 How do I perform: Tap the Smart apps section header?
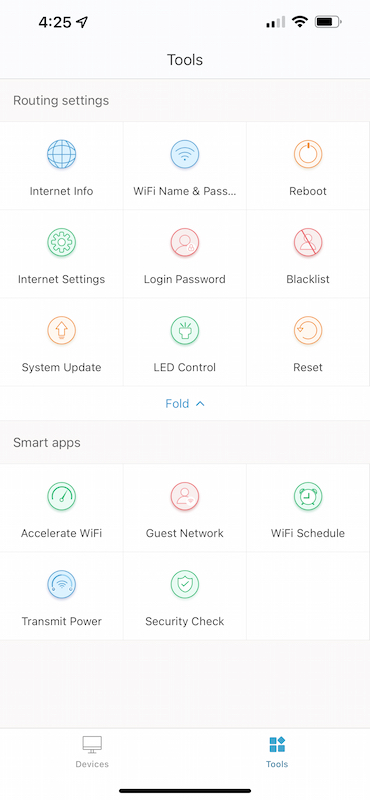click(47, 442)
